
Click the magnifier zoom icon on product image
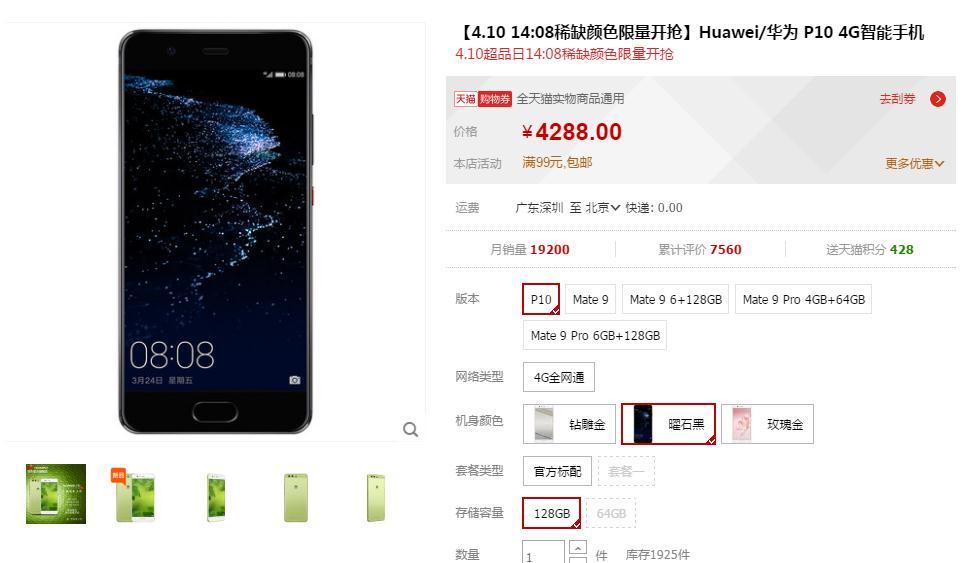click(410, 429)
